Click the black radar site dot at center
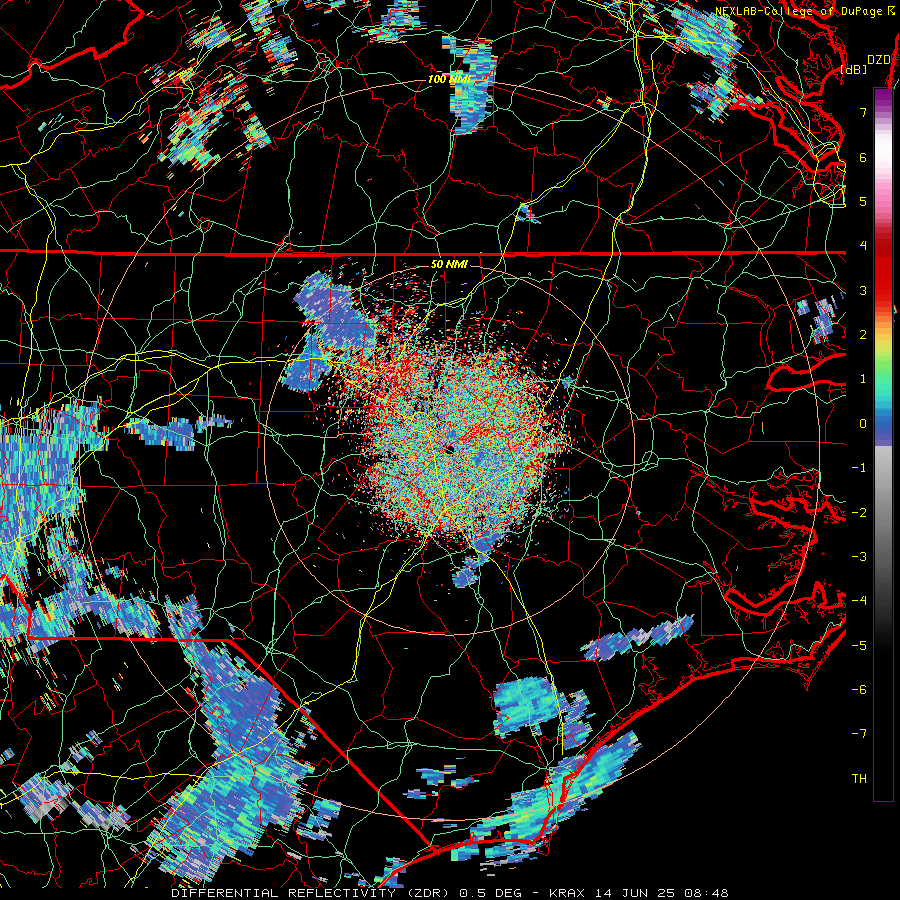Viewport: 900px width, 900px height. (x=450, y=449)
